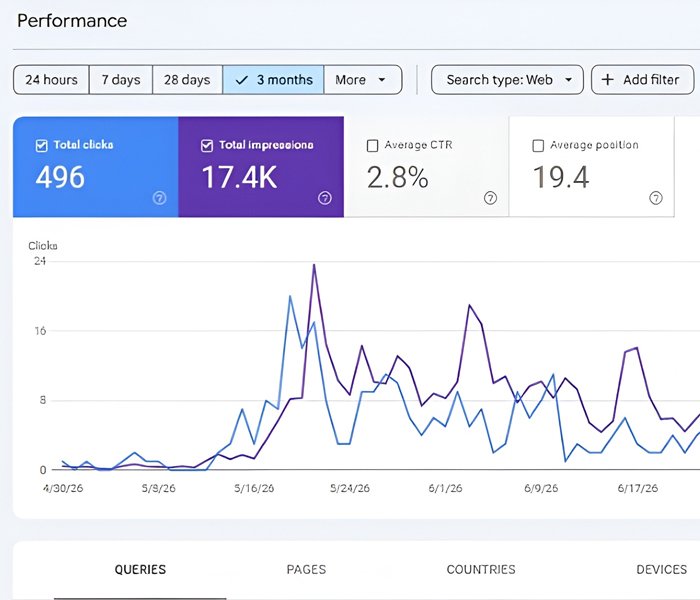The image size is (700, 600).
Task: Switch to the QUERIES tab
Action: point(140,570)
